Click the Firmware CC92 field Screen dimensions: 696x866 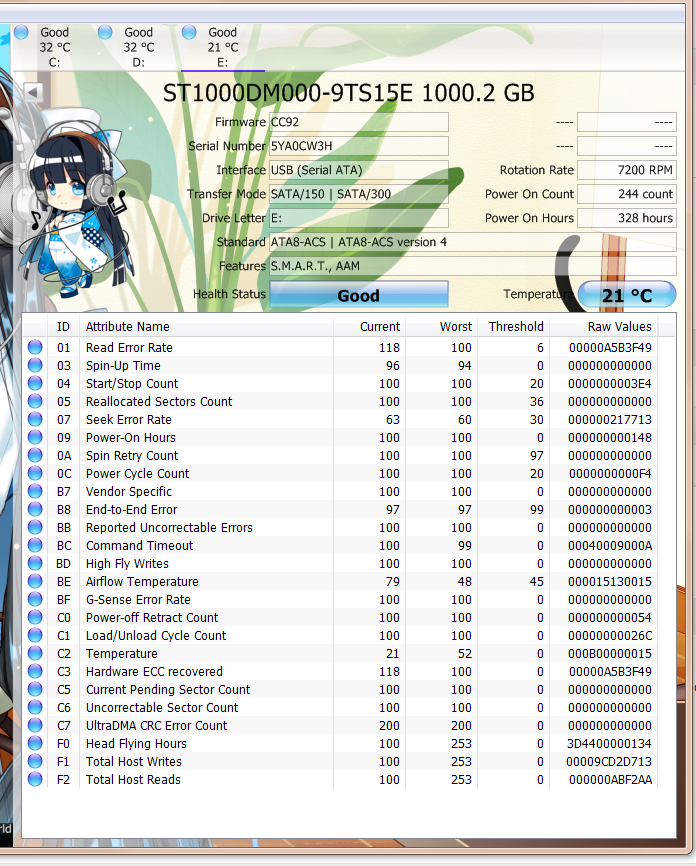358,122
